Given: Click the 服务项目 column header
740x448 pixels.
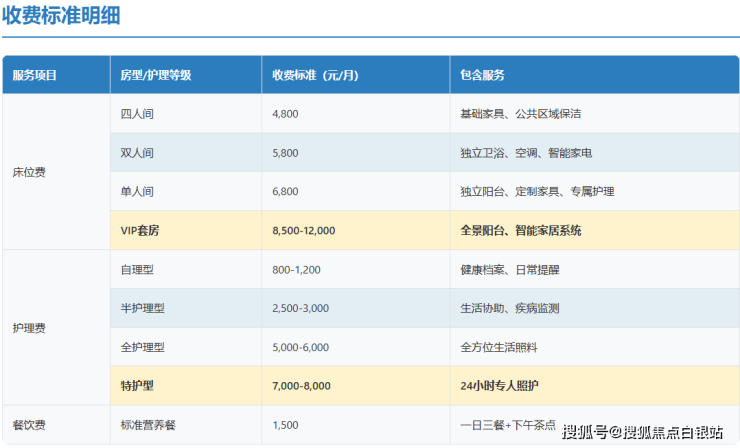Looking at the screenshot, I should point(35,75).
